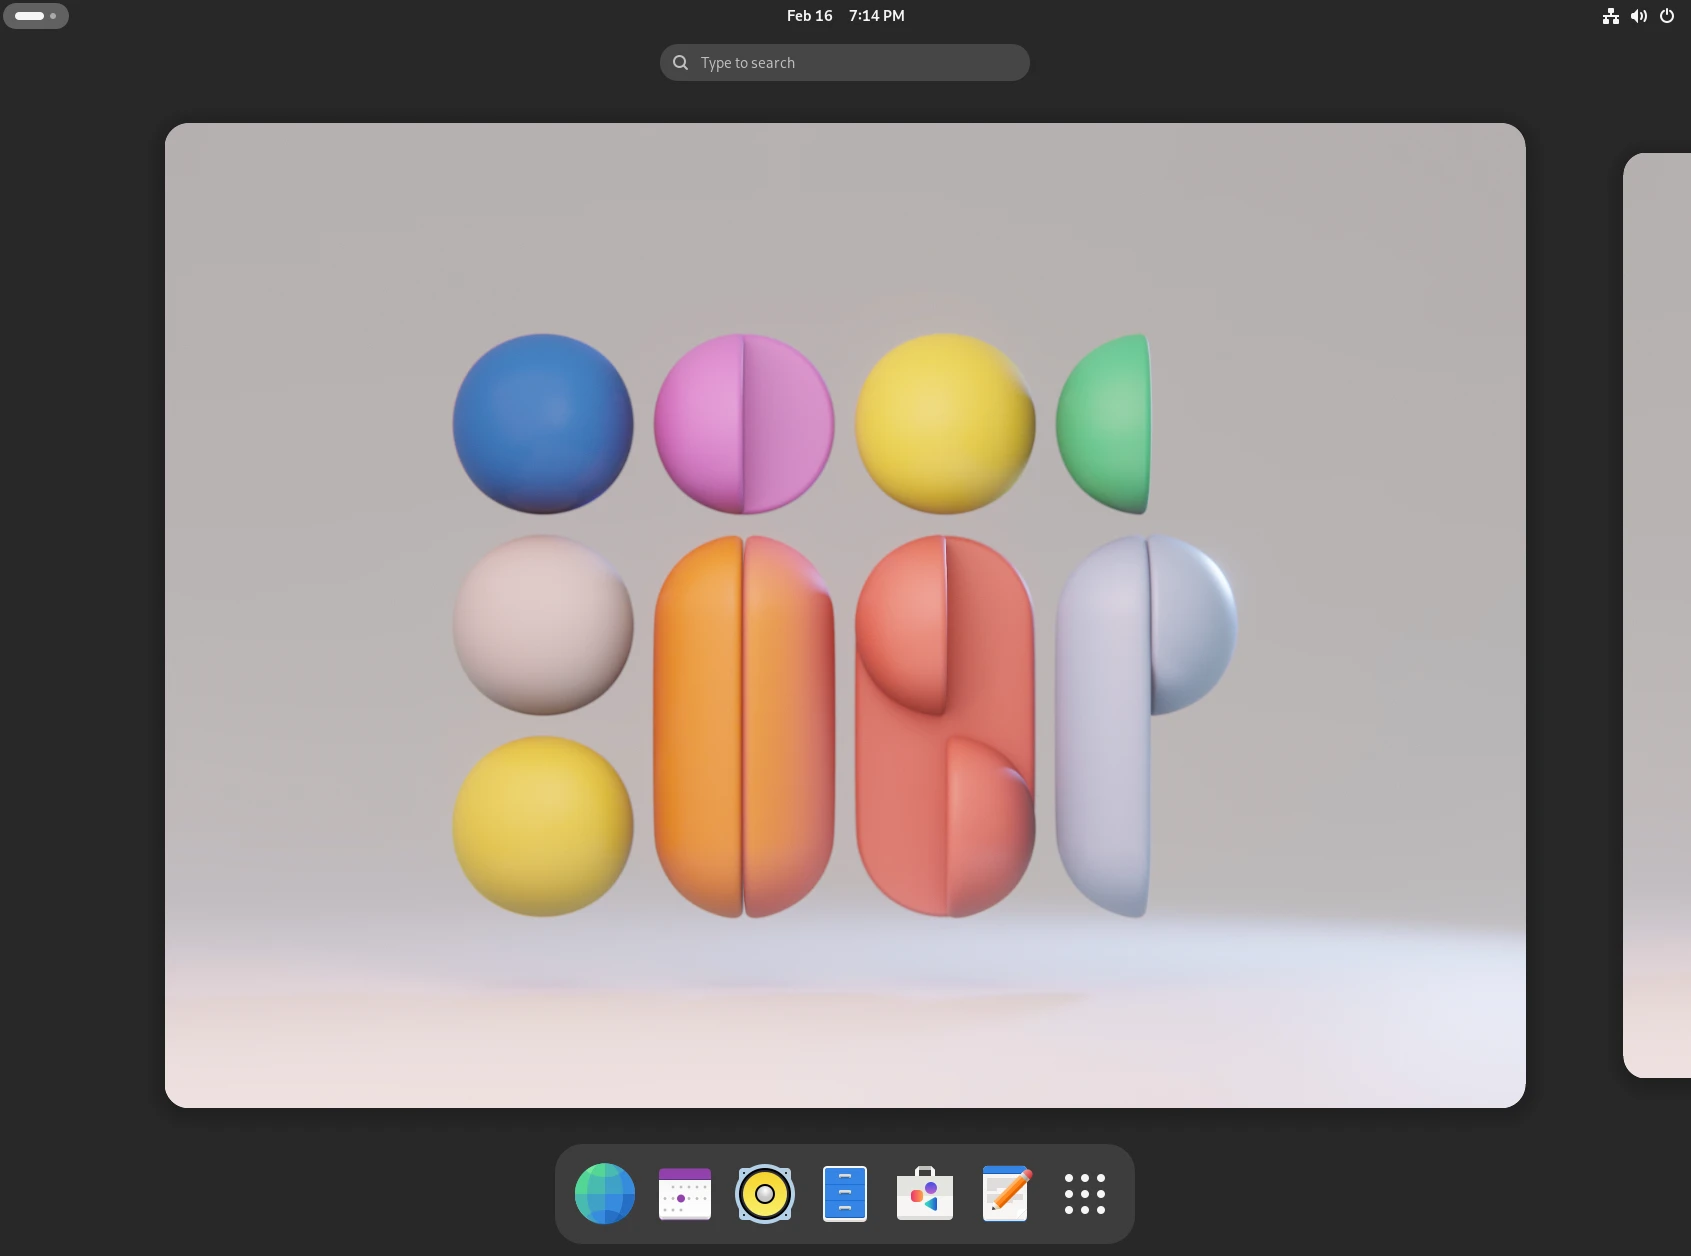
Task: Open the Files file manager
Action: tap(845, 1193)
